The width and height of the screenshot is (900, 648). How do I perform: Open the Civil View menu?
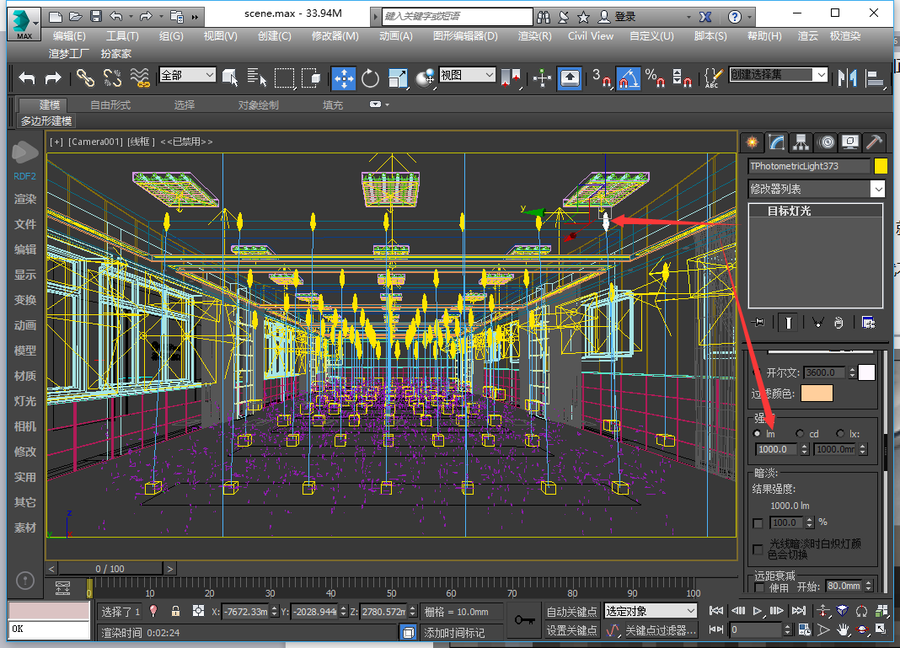tap(591, 36)
